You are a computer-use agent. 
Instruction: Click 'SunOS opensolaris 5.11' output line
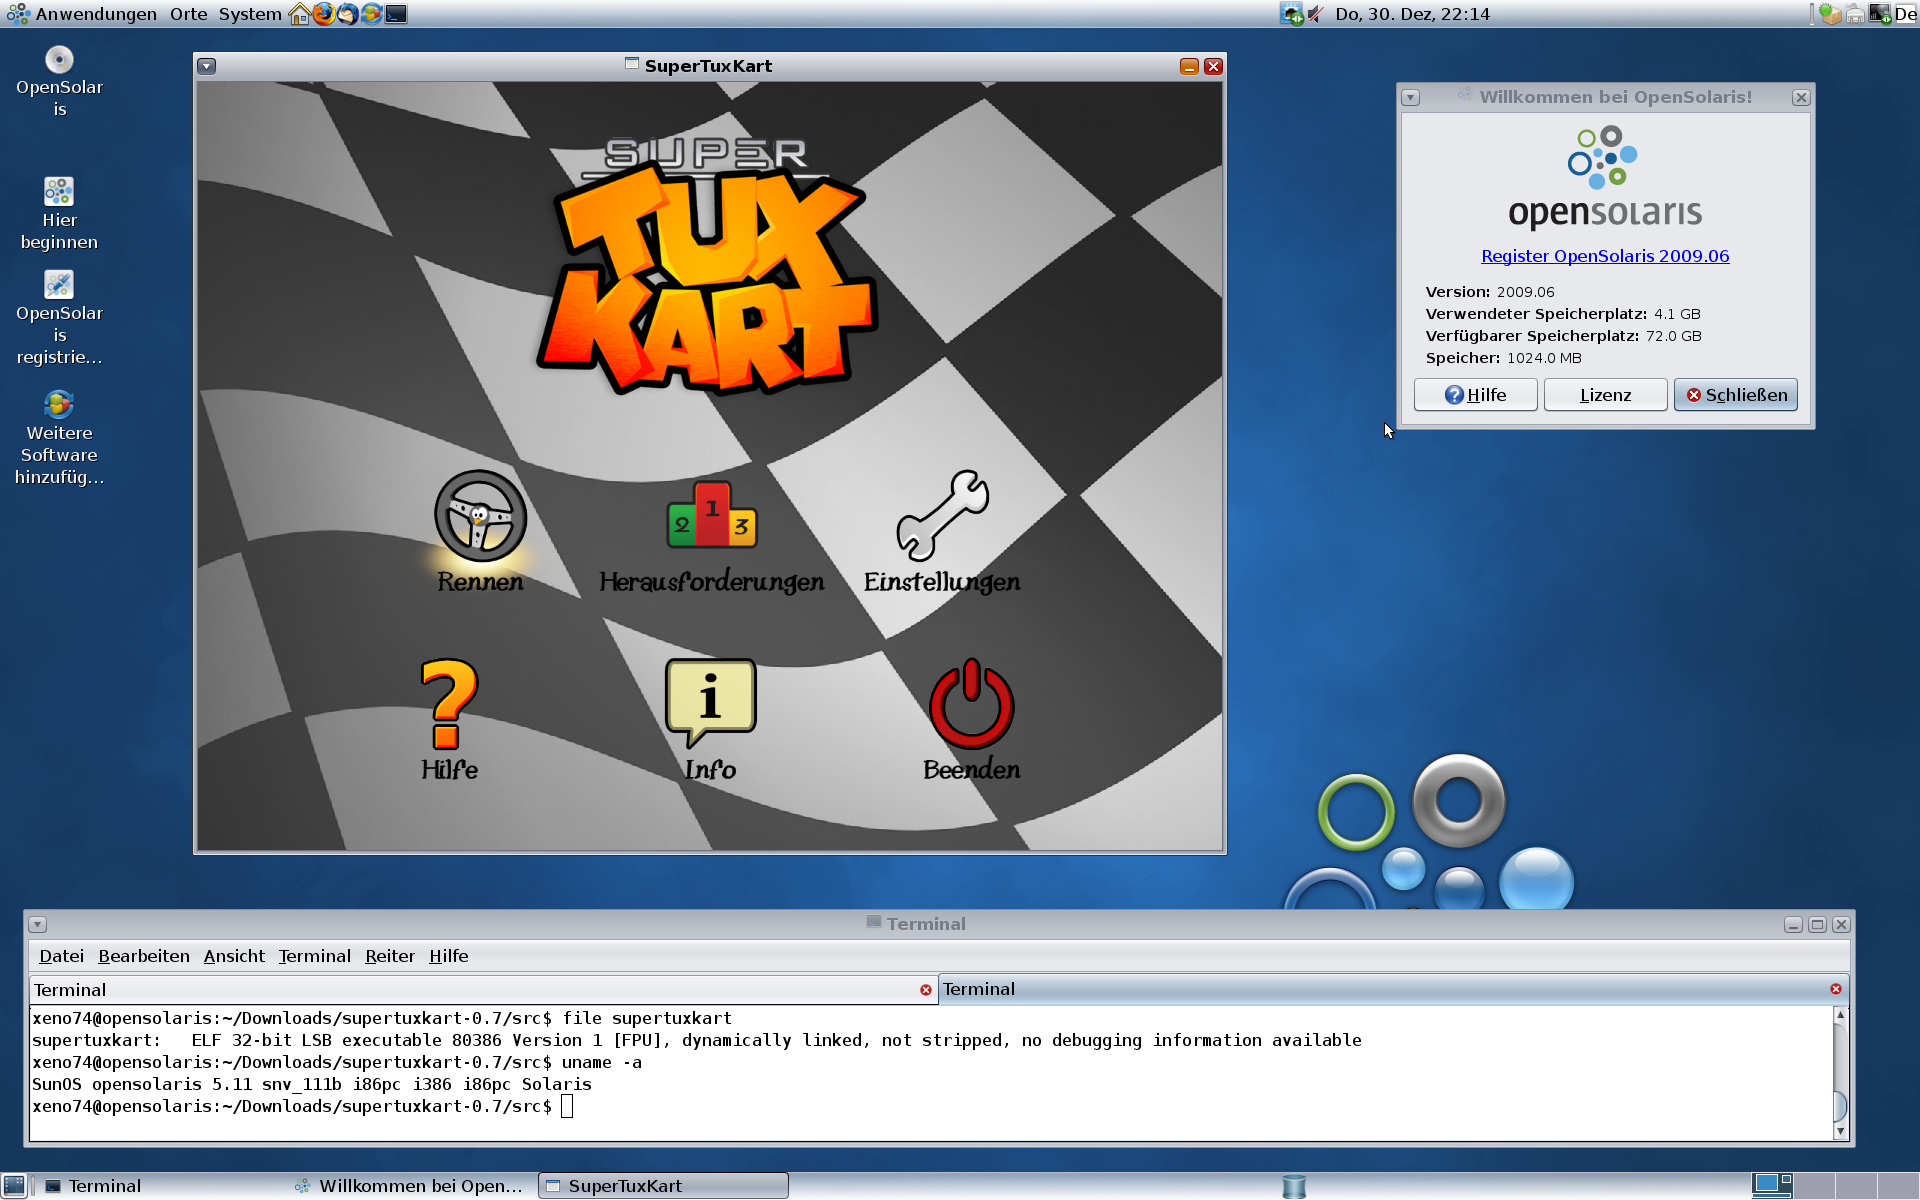point(312,1084)
